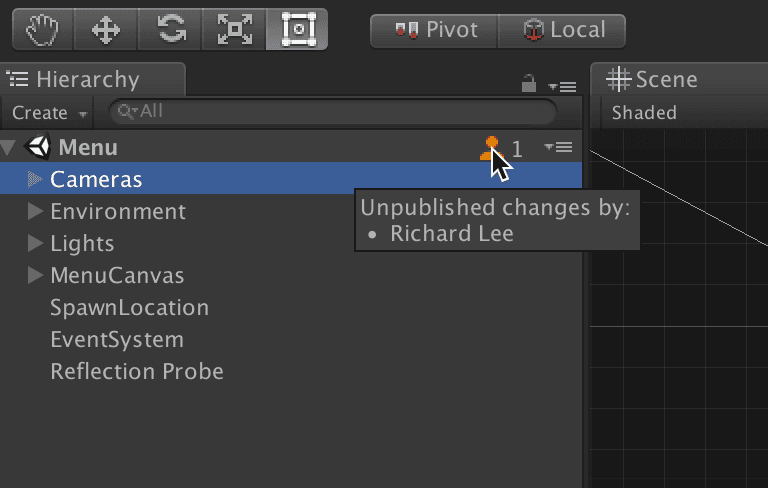This screenshot has height=488, width=768.
Task: Click the orange collaborator icon
Action: tap(491, 147)
